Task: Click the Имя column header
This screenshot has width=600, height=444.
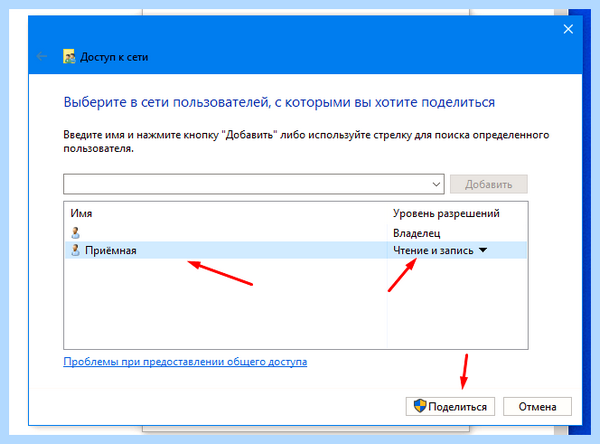Action: tap(81, 213)
